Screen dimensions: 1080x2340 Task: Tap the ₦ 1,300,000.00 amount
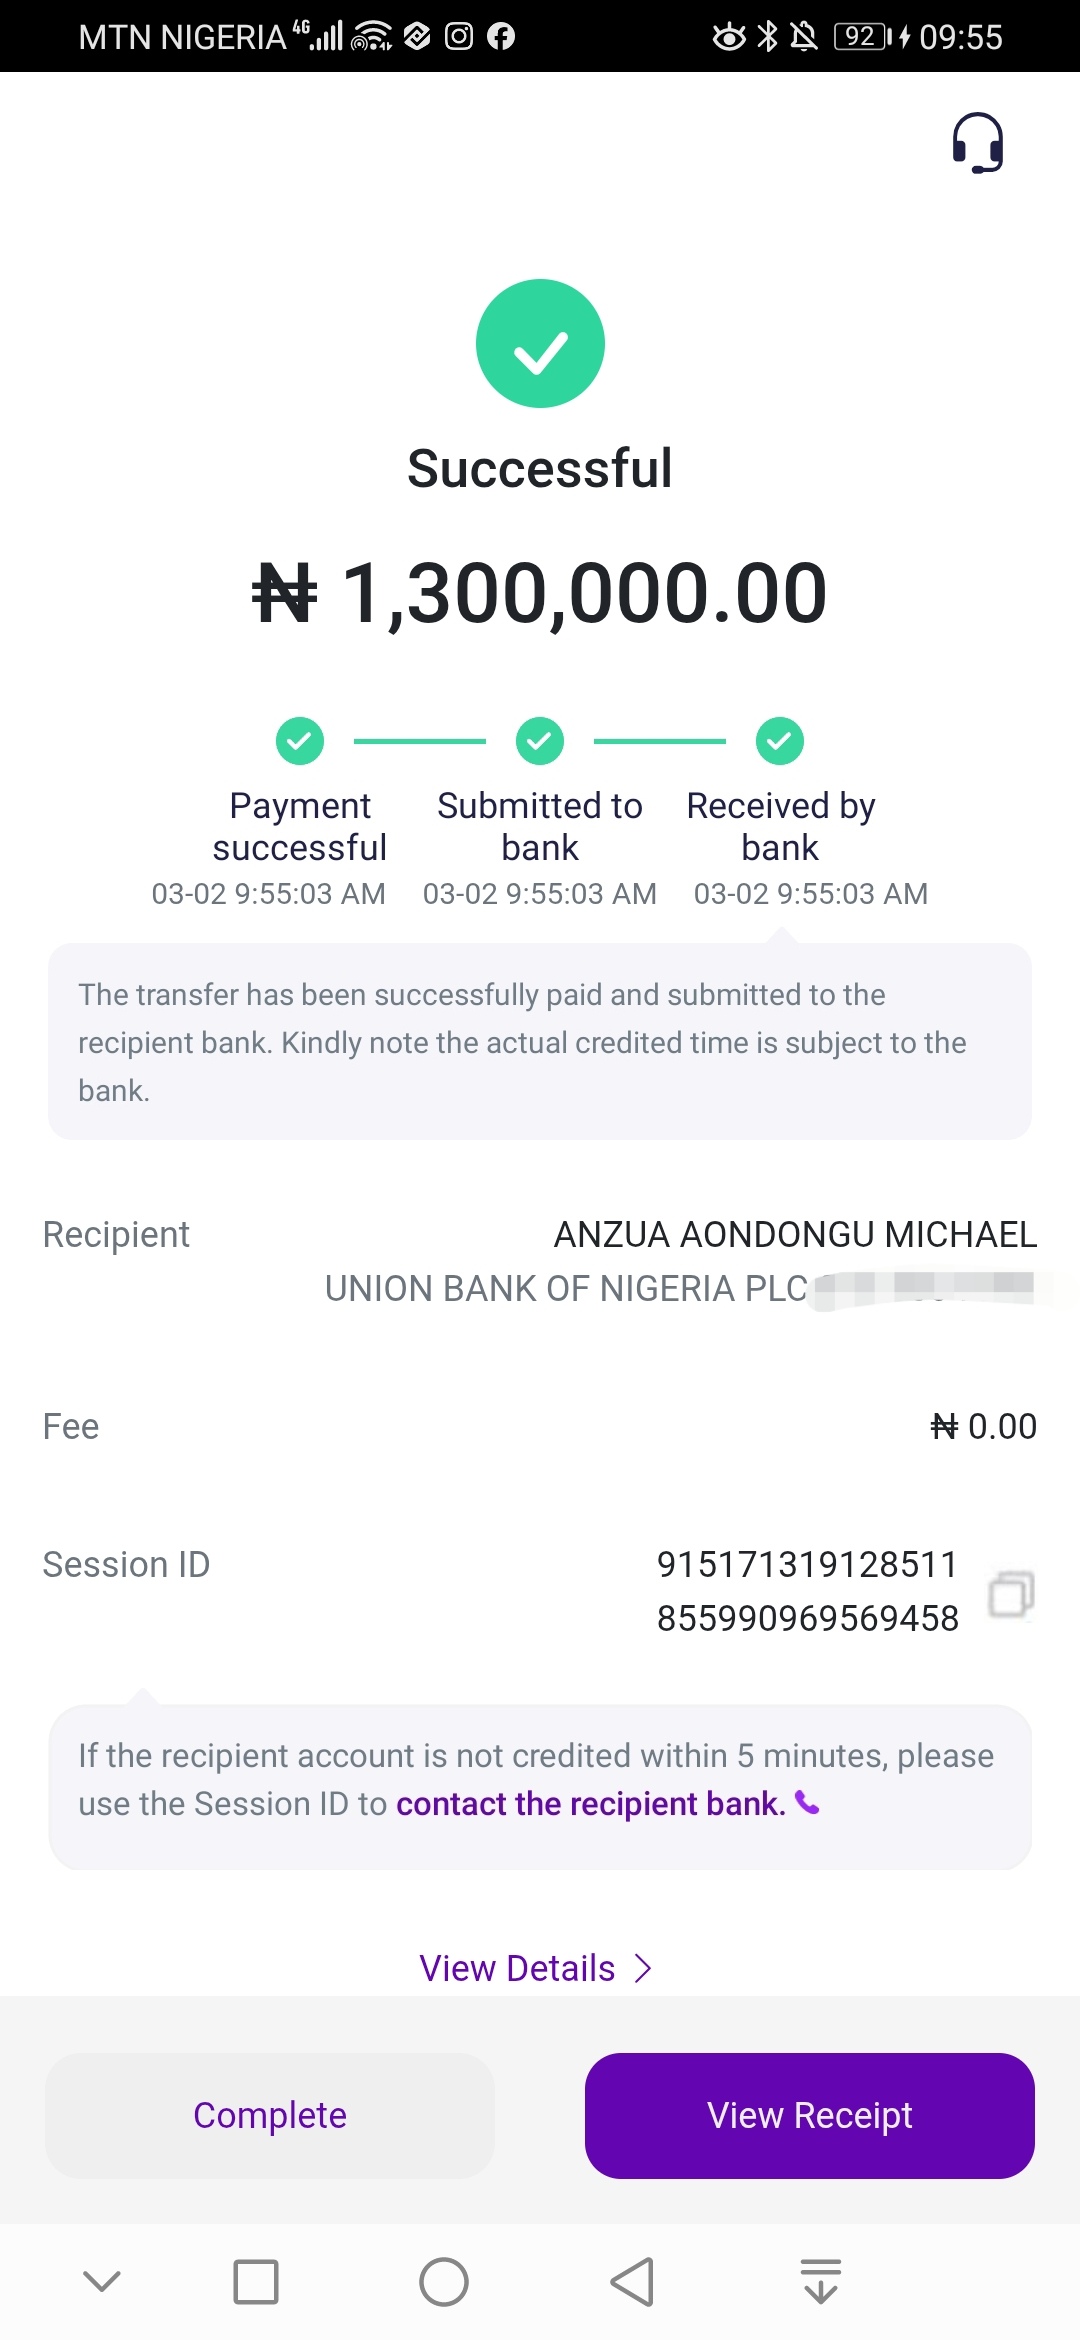click(540, 593)
